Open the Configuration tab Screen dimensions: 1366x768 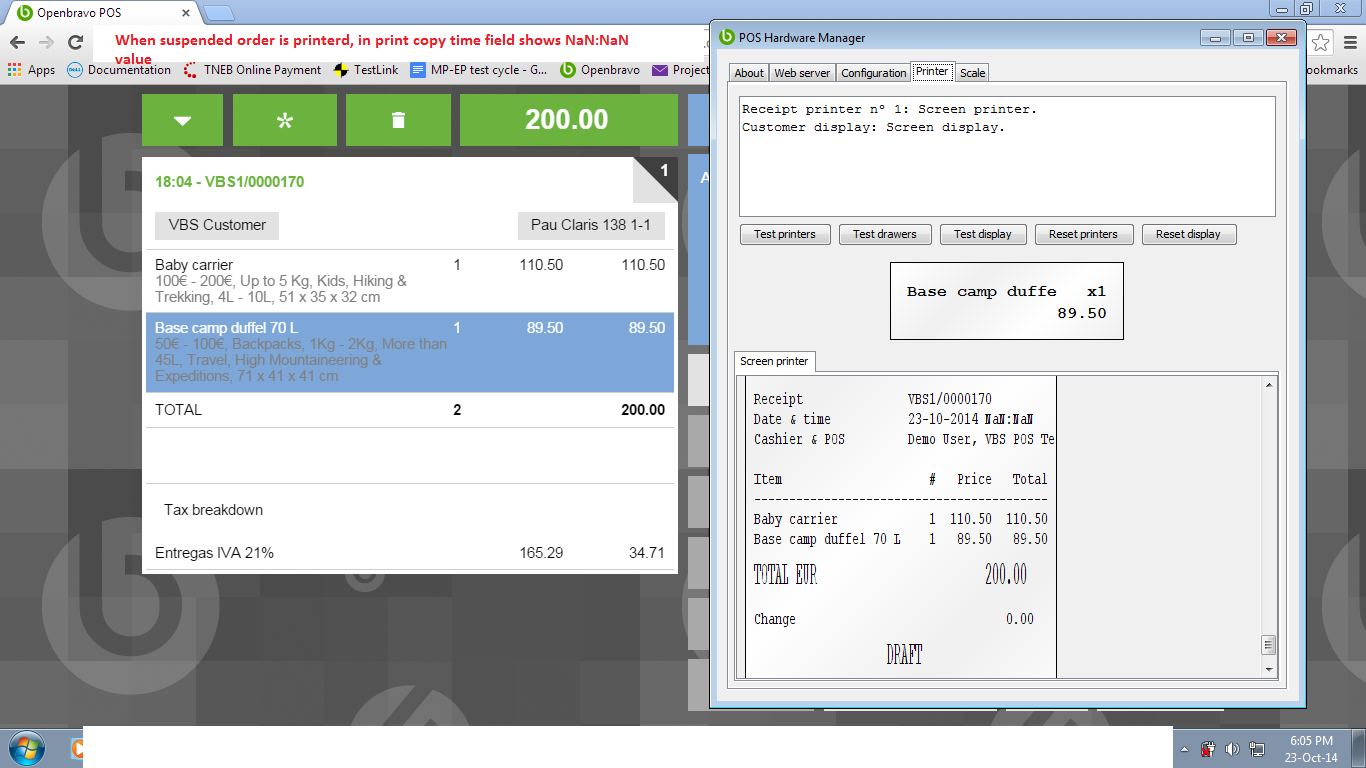tap(873, 73)
